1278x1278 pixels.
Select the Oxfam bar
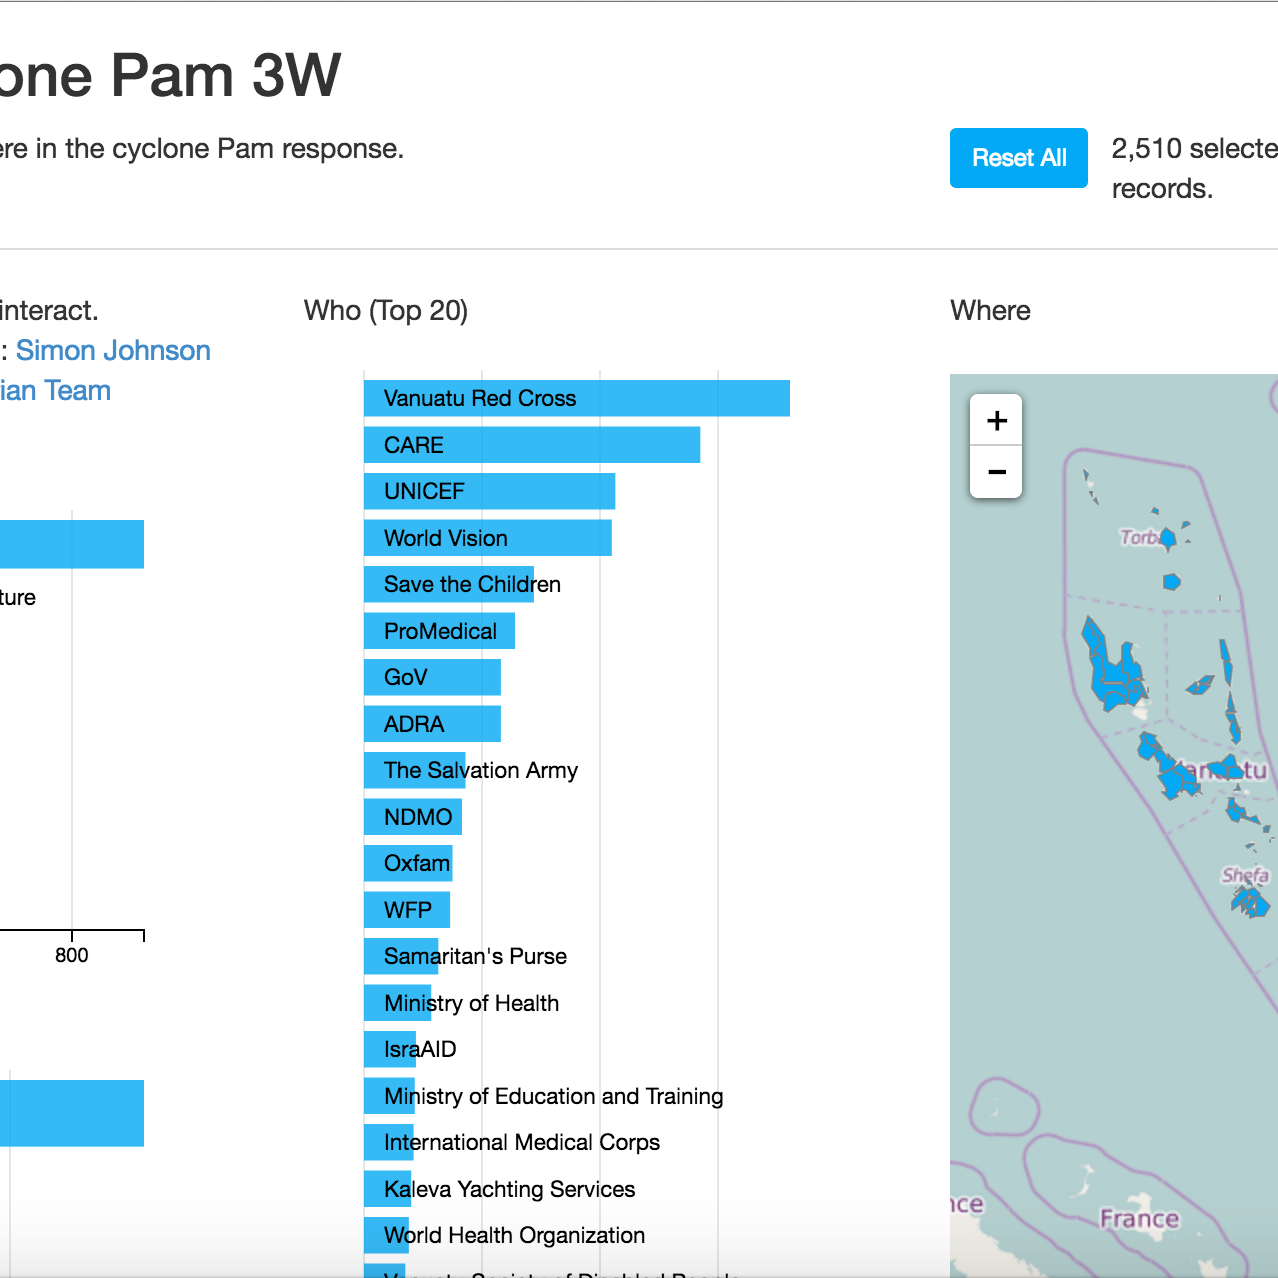tap(408, 863)
